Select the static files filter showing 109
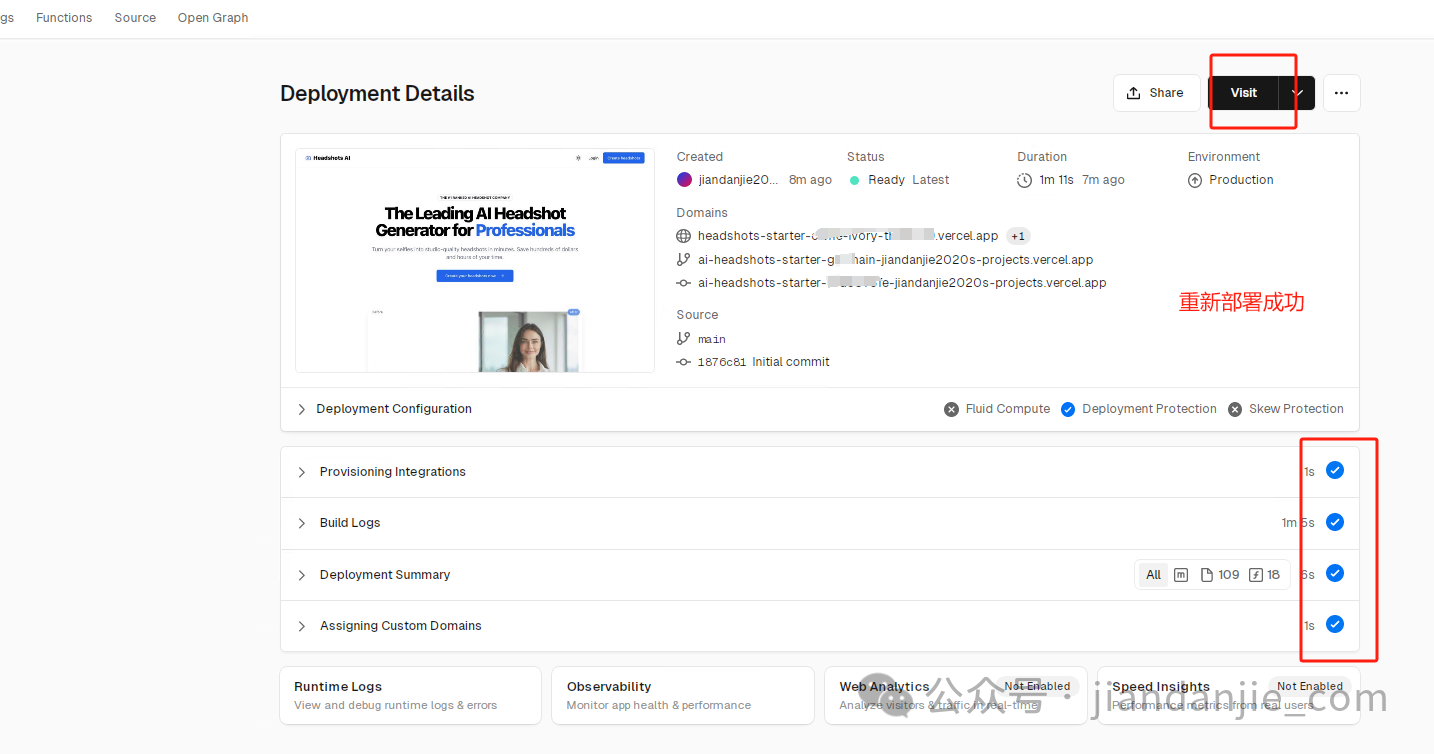The height and width of the screenshot is (754, 1434). click(1220, 575)
